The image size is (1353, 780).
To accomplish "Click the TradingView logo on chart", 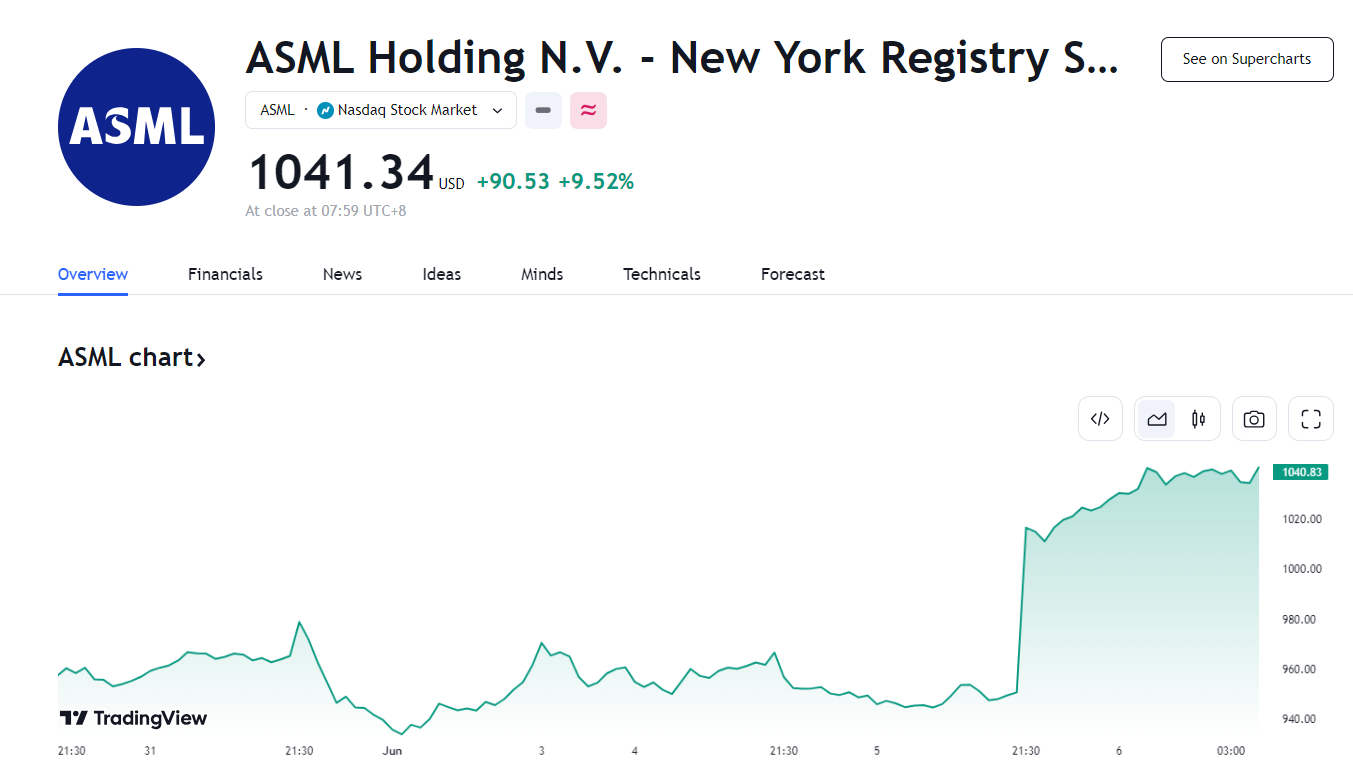I will pyautogui.click(x=134, y=718).
